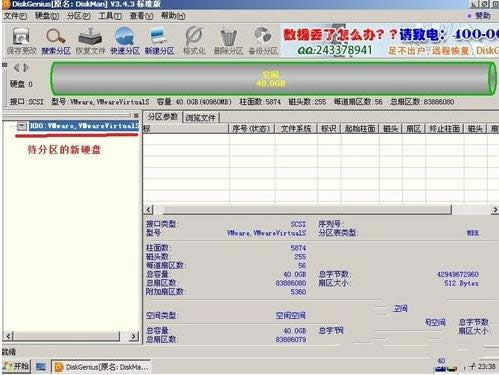499x375 pixels.
Task: Switch to the 浏览文件 browse files tab
Action: [201, 117]
